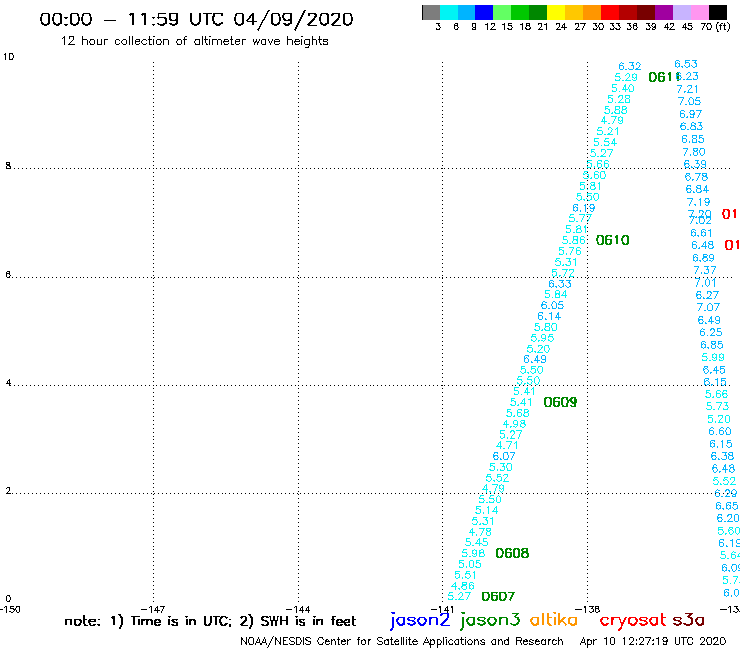This screenshot has height=650, width=740.
Task: Click the Apr 10 12:27:19 timestamp
Action: (653, 641)
